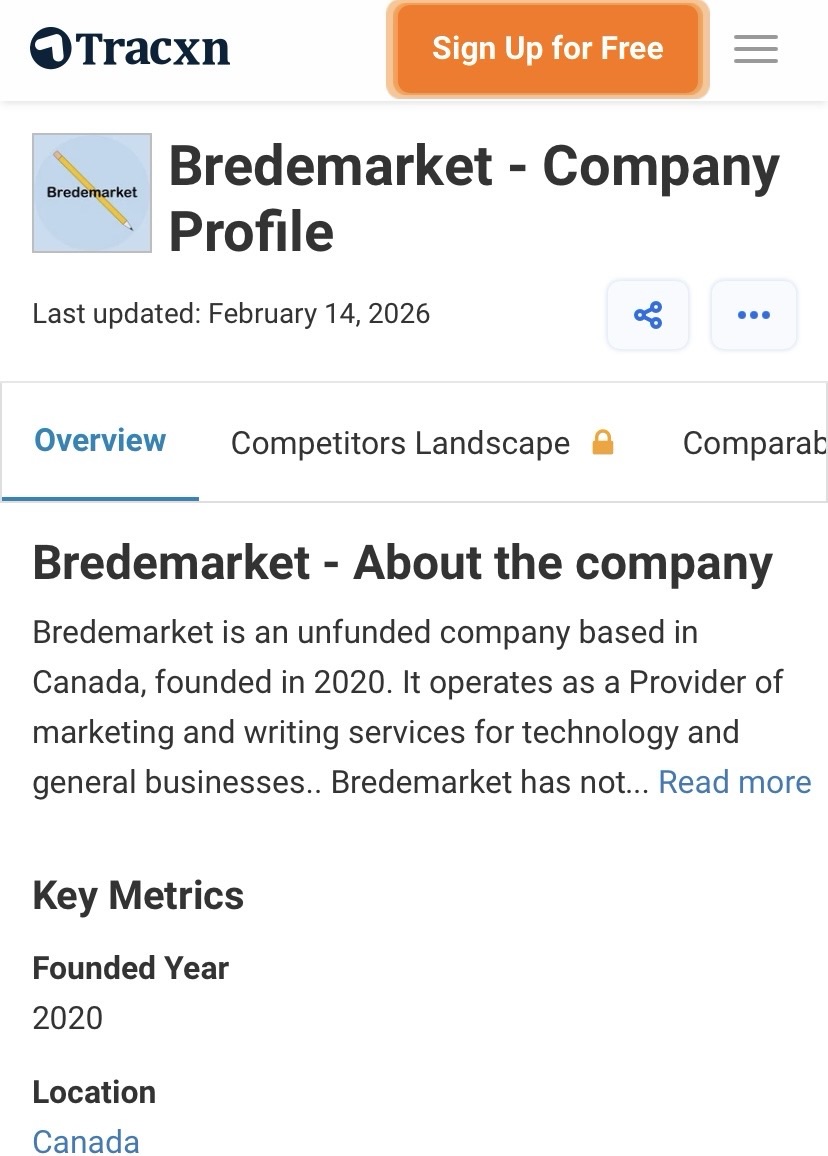Click the Bredemarket - Company Profile heading
The image size is (828, 1156).
(x=473, y=198)
